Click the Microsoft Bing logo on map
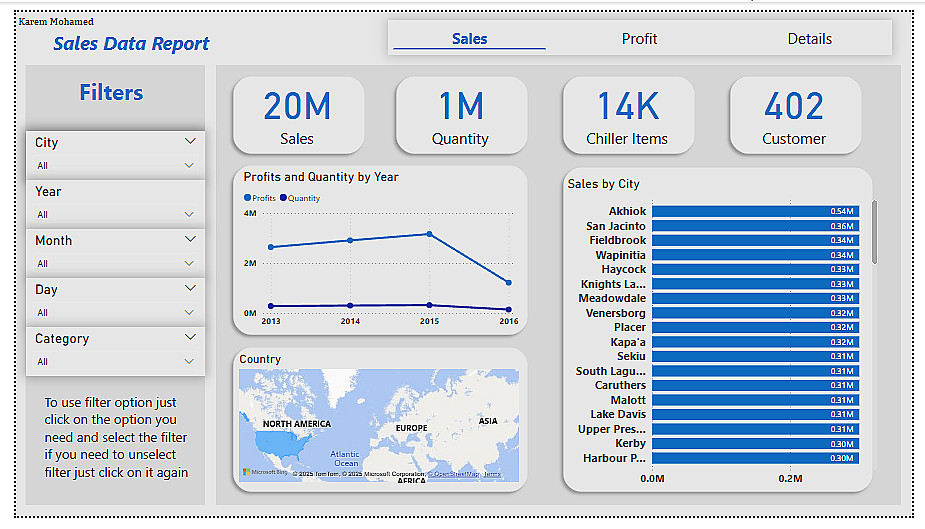 click(x=264, y=472)
